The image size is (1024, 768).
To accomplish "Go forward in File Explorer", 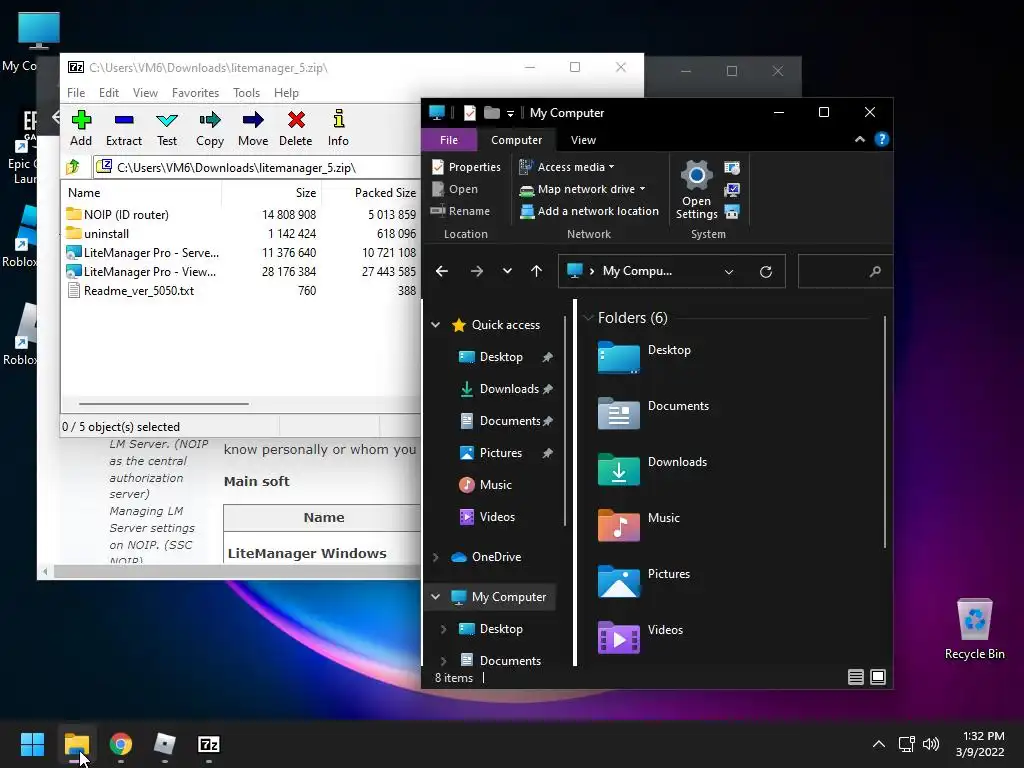I will click(477, 271).
